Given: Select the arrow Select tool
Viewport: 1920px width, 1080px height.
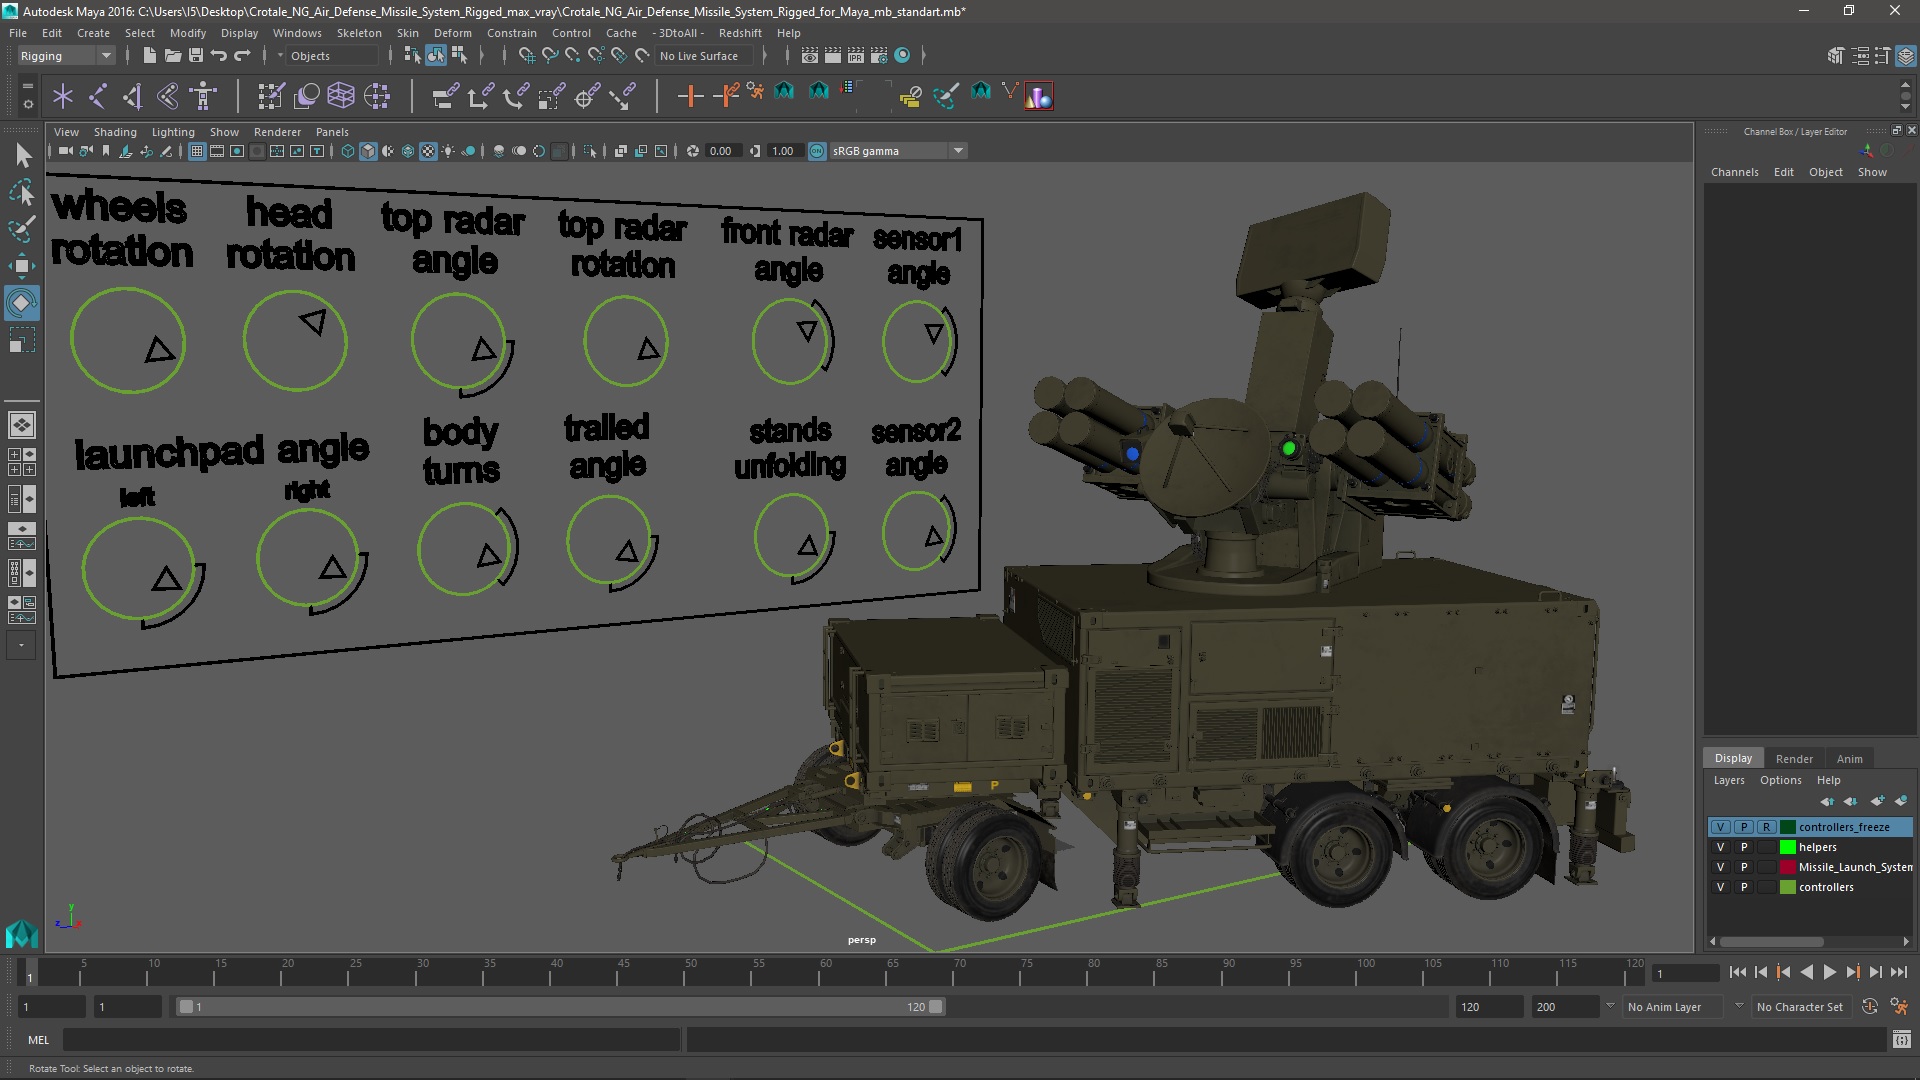Looking at the screenshot, I should [x=22, y=155].
